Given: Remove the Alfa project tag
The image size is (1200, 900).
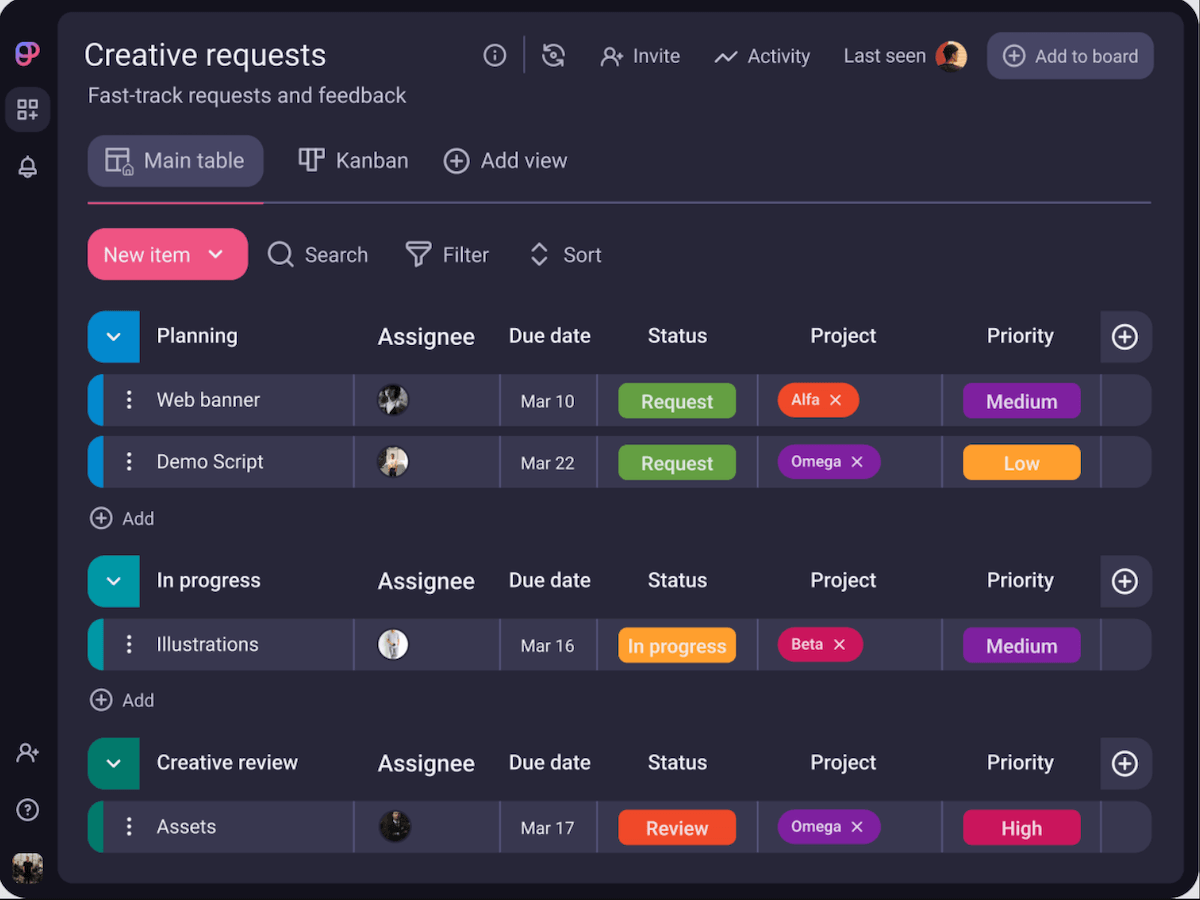Looking at the screenshot, I should pyautogui.click(x=836, y=400).
